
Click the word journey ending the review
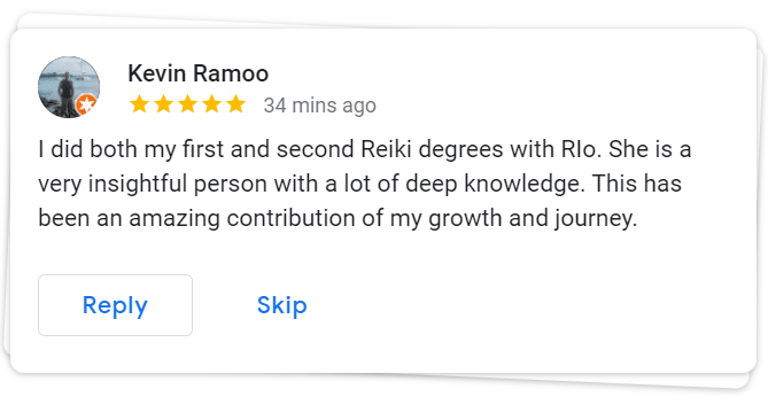(596, 219)
